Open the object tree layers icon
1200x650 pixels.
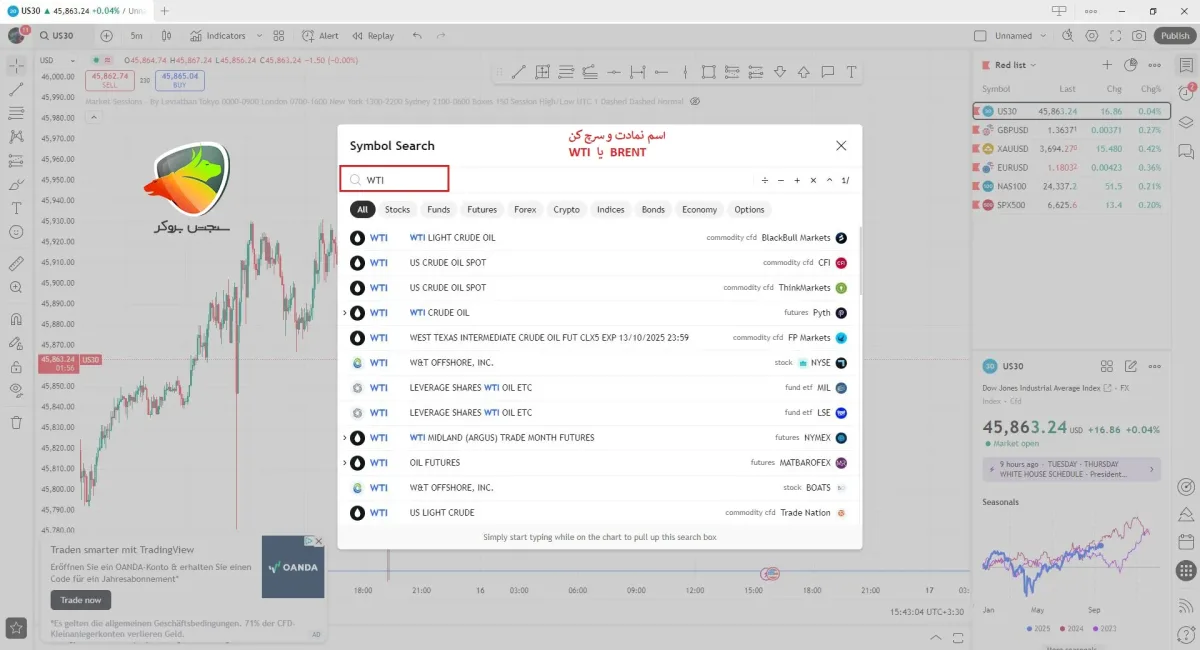coord(1186,123)
